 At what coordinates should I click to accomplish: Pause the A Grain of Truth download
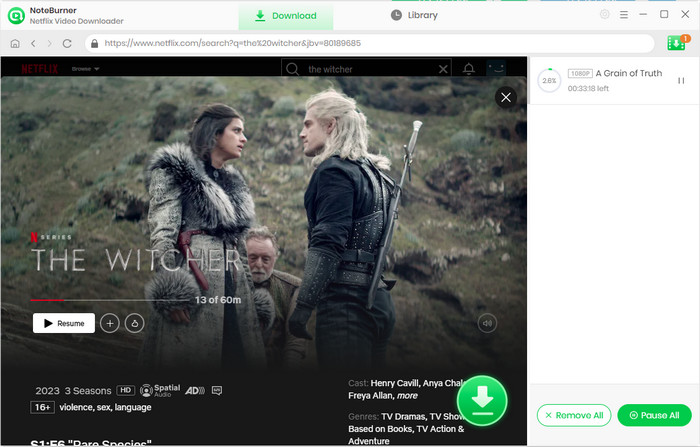point(681,80)
